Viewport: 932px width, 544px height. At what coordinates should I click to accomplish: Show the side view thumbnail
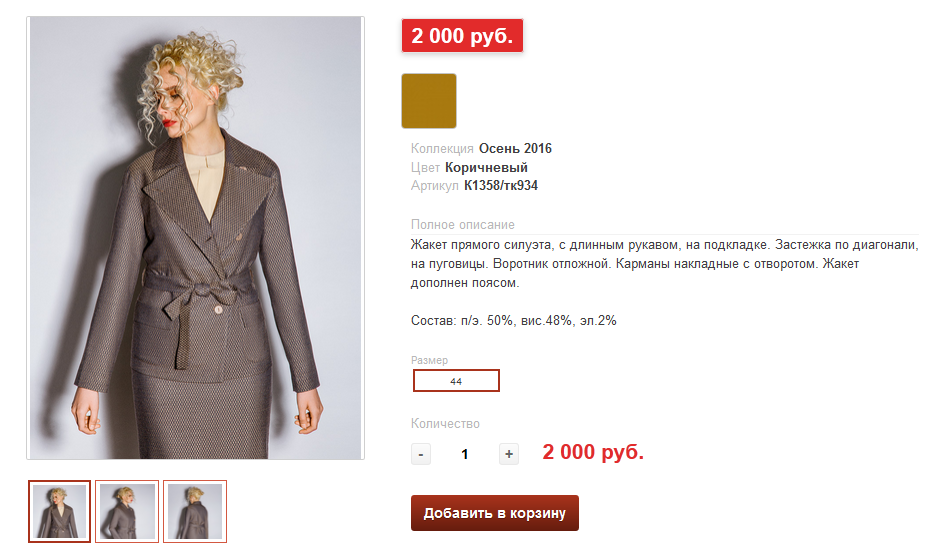point(127,511)
